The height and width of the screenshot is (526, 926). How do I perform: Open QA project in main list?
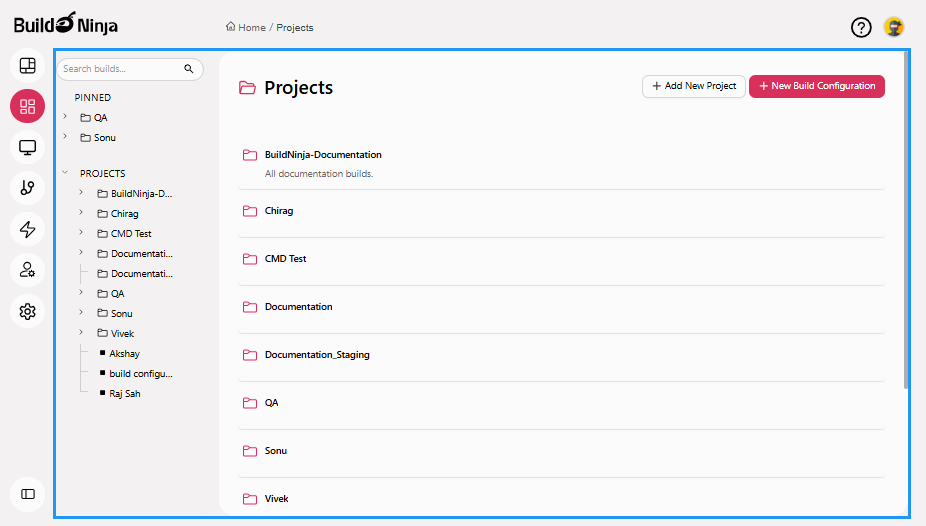pos(271,403)
